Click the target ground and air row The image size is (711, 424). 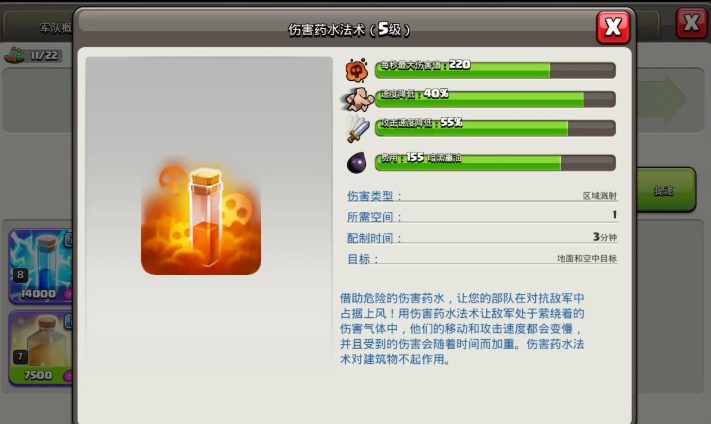click(482, 258)
